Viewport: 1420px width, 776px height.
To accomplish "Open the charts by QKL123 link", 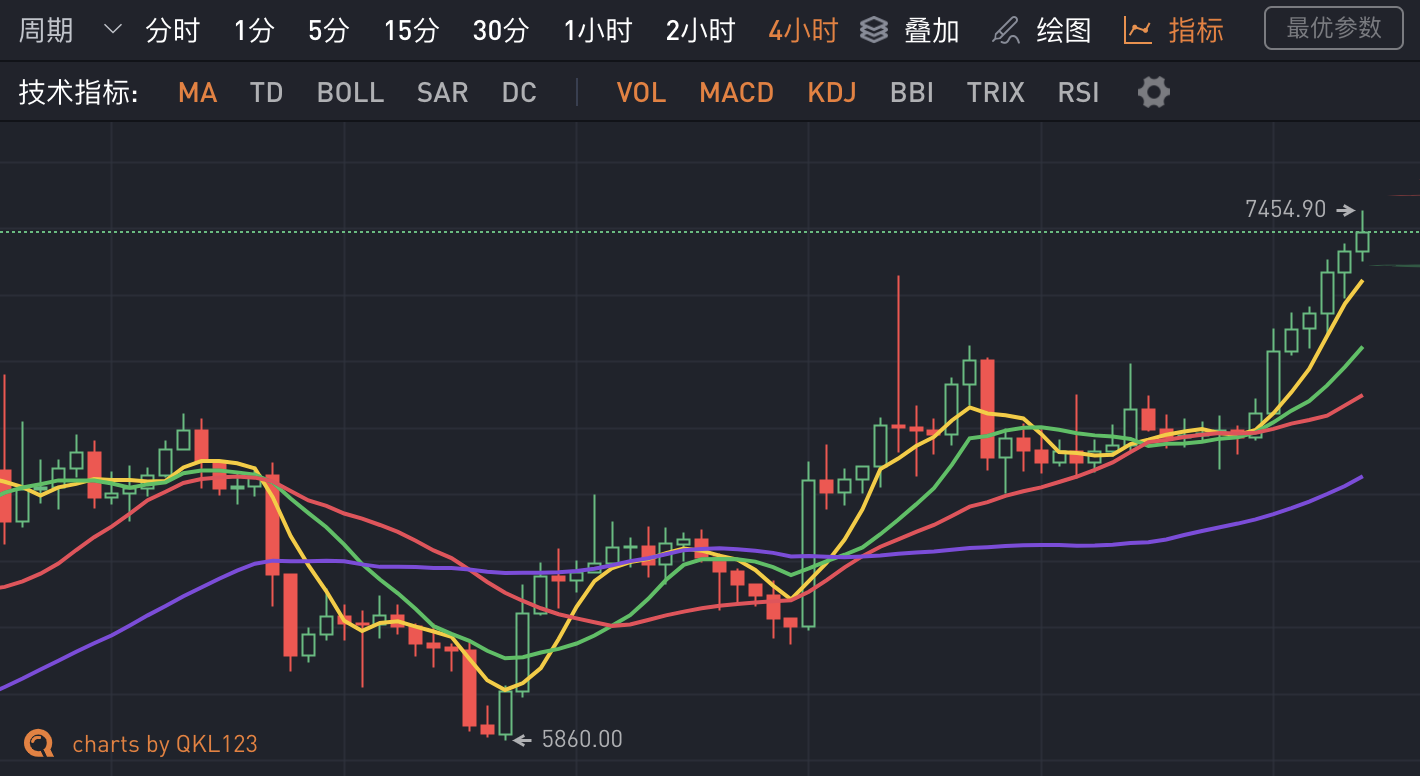I will (x=165, y=744).
